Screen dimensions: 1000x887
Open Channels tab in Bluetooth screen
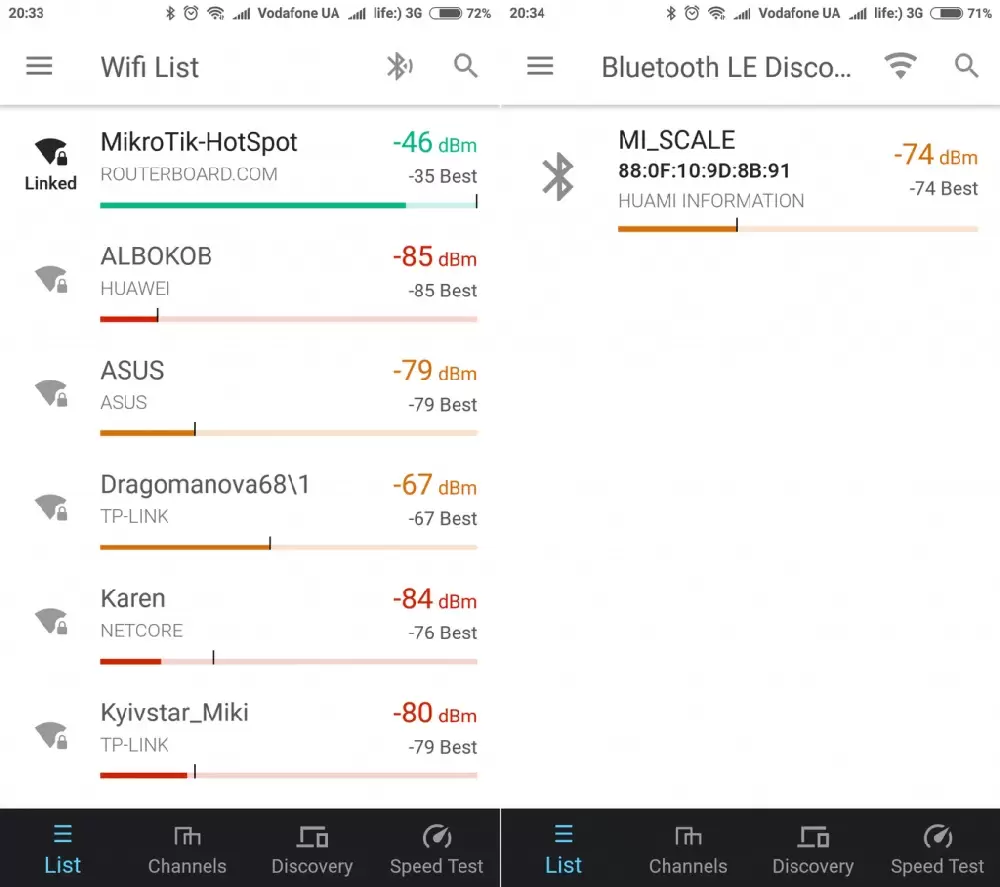688,848
